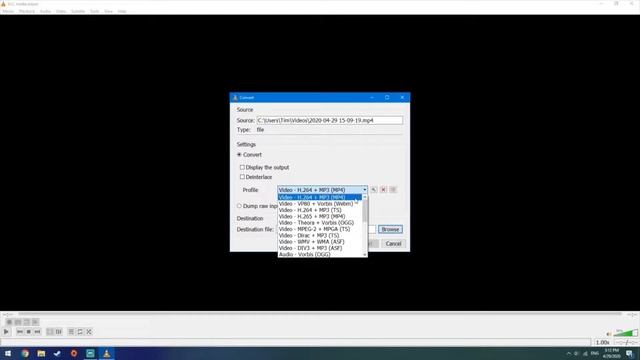640x360 pixels.
Task: Open the red circle recorder app in taskbar
Action: [x=74, y=353]
